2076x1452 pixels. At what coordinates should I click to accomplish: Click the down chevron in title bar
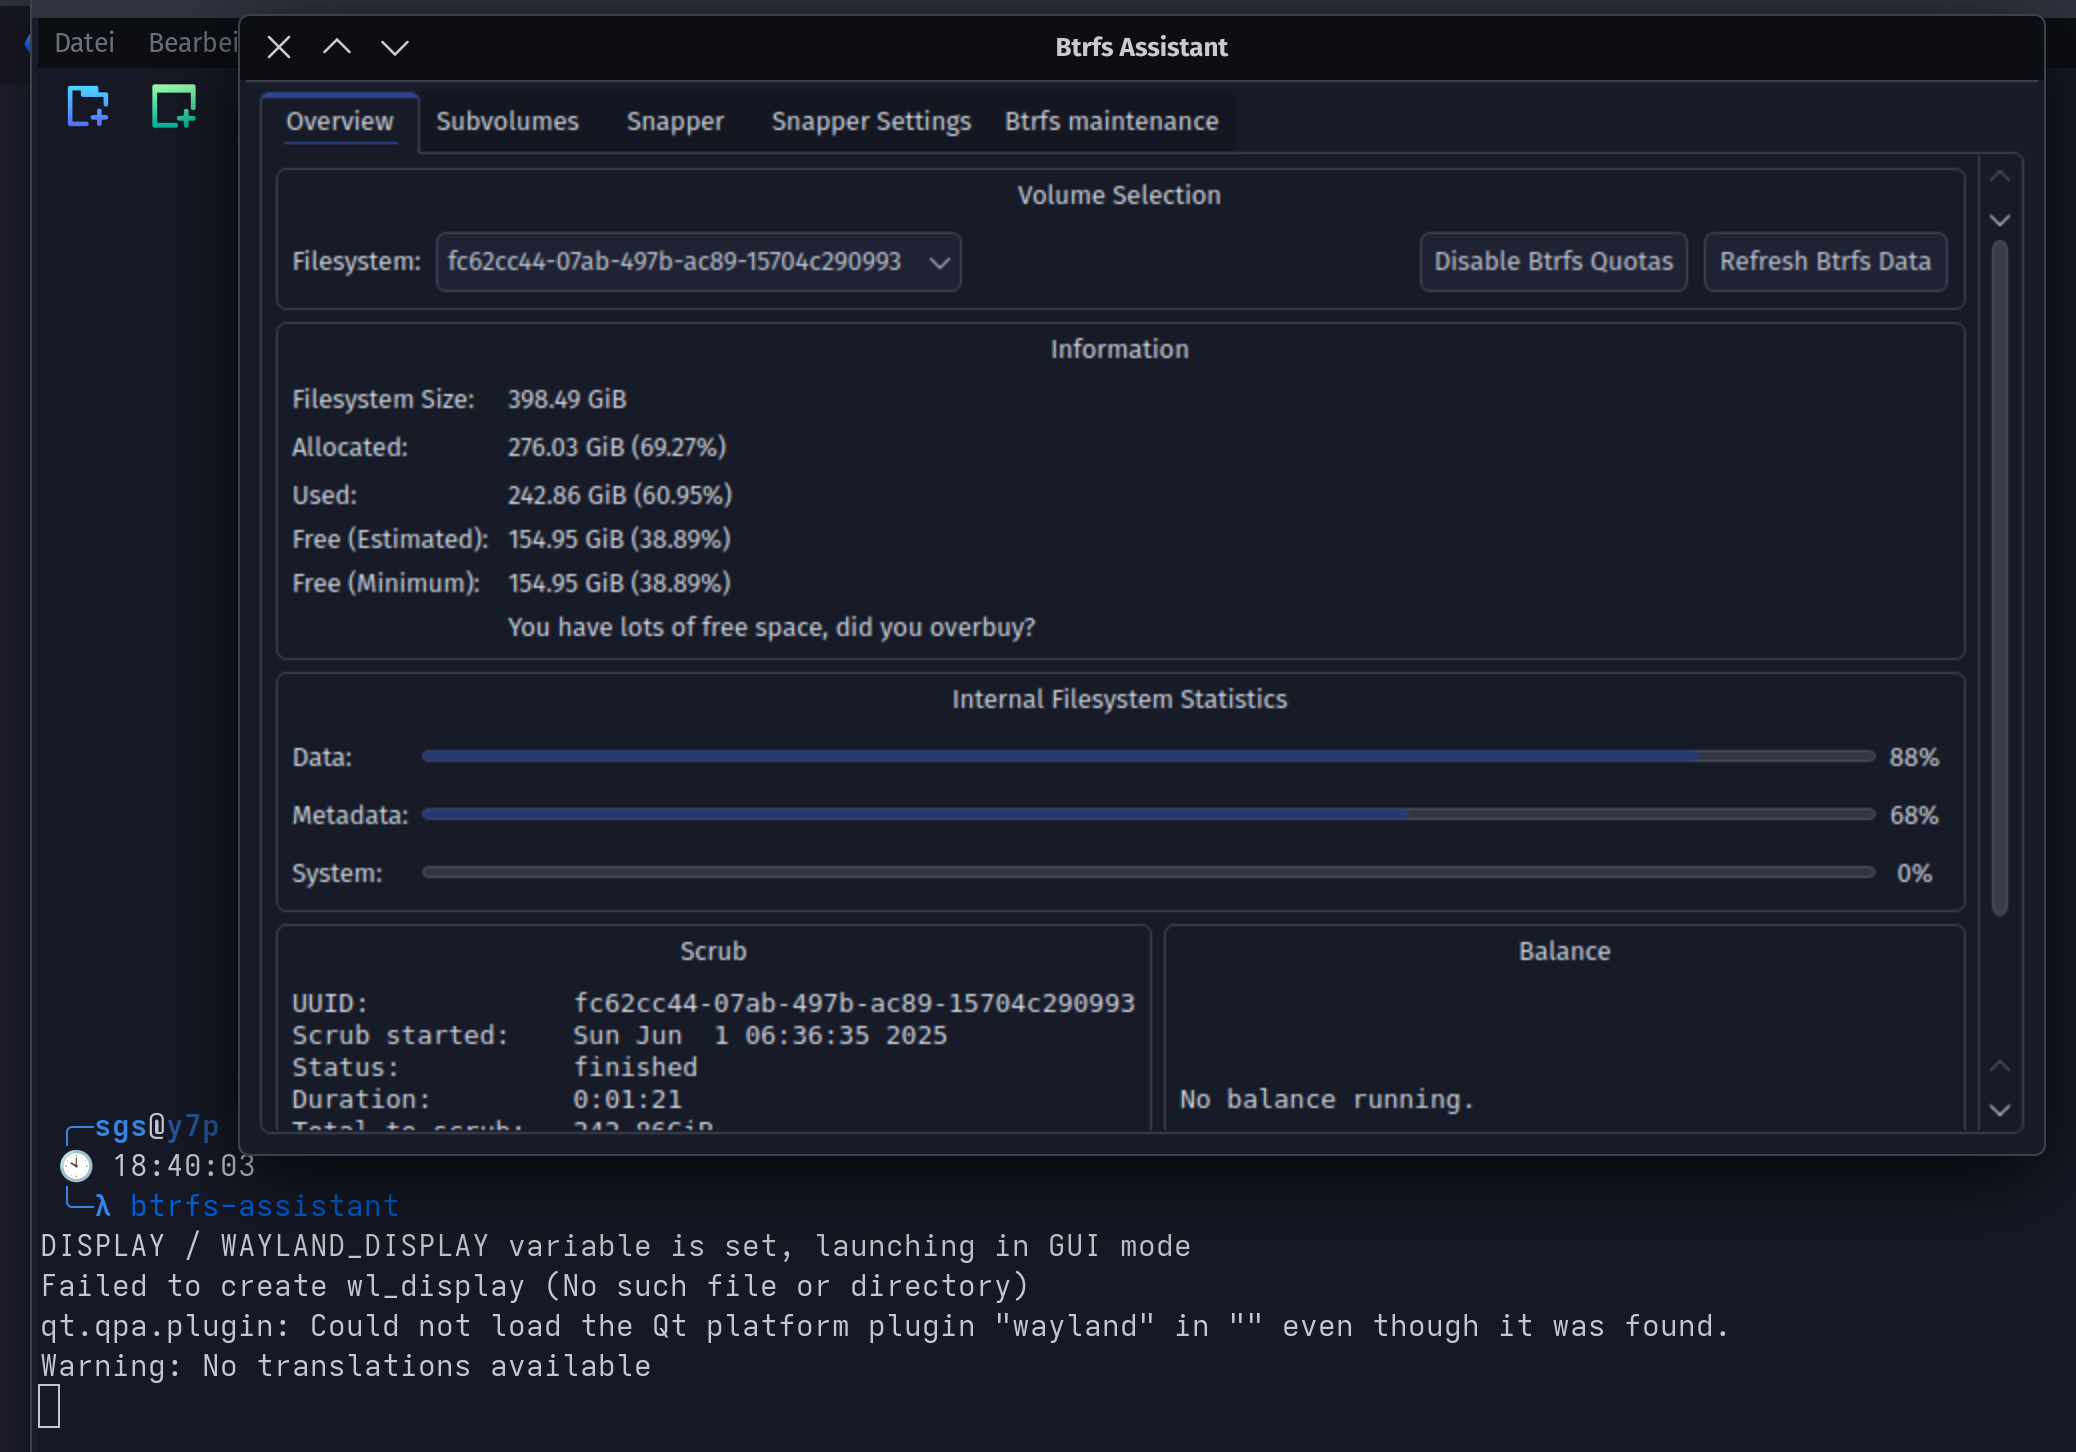click(395, 47)
